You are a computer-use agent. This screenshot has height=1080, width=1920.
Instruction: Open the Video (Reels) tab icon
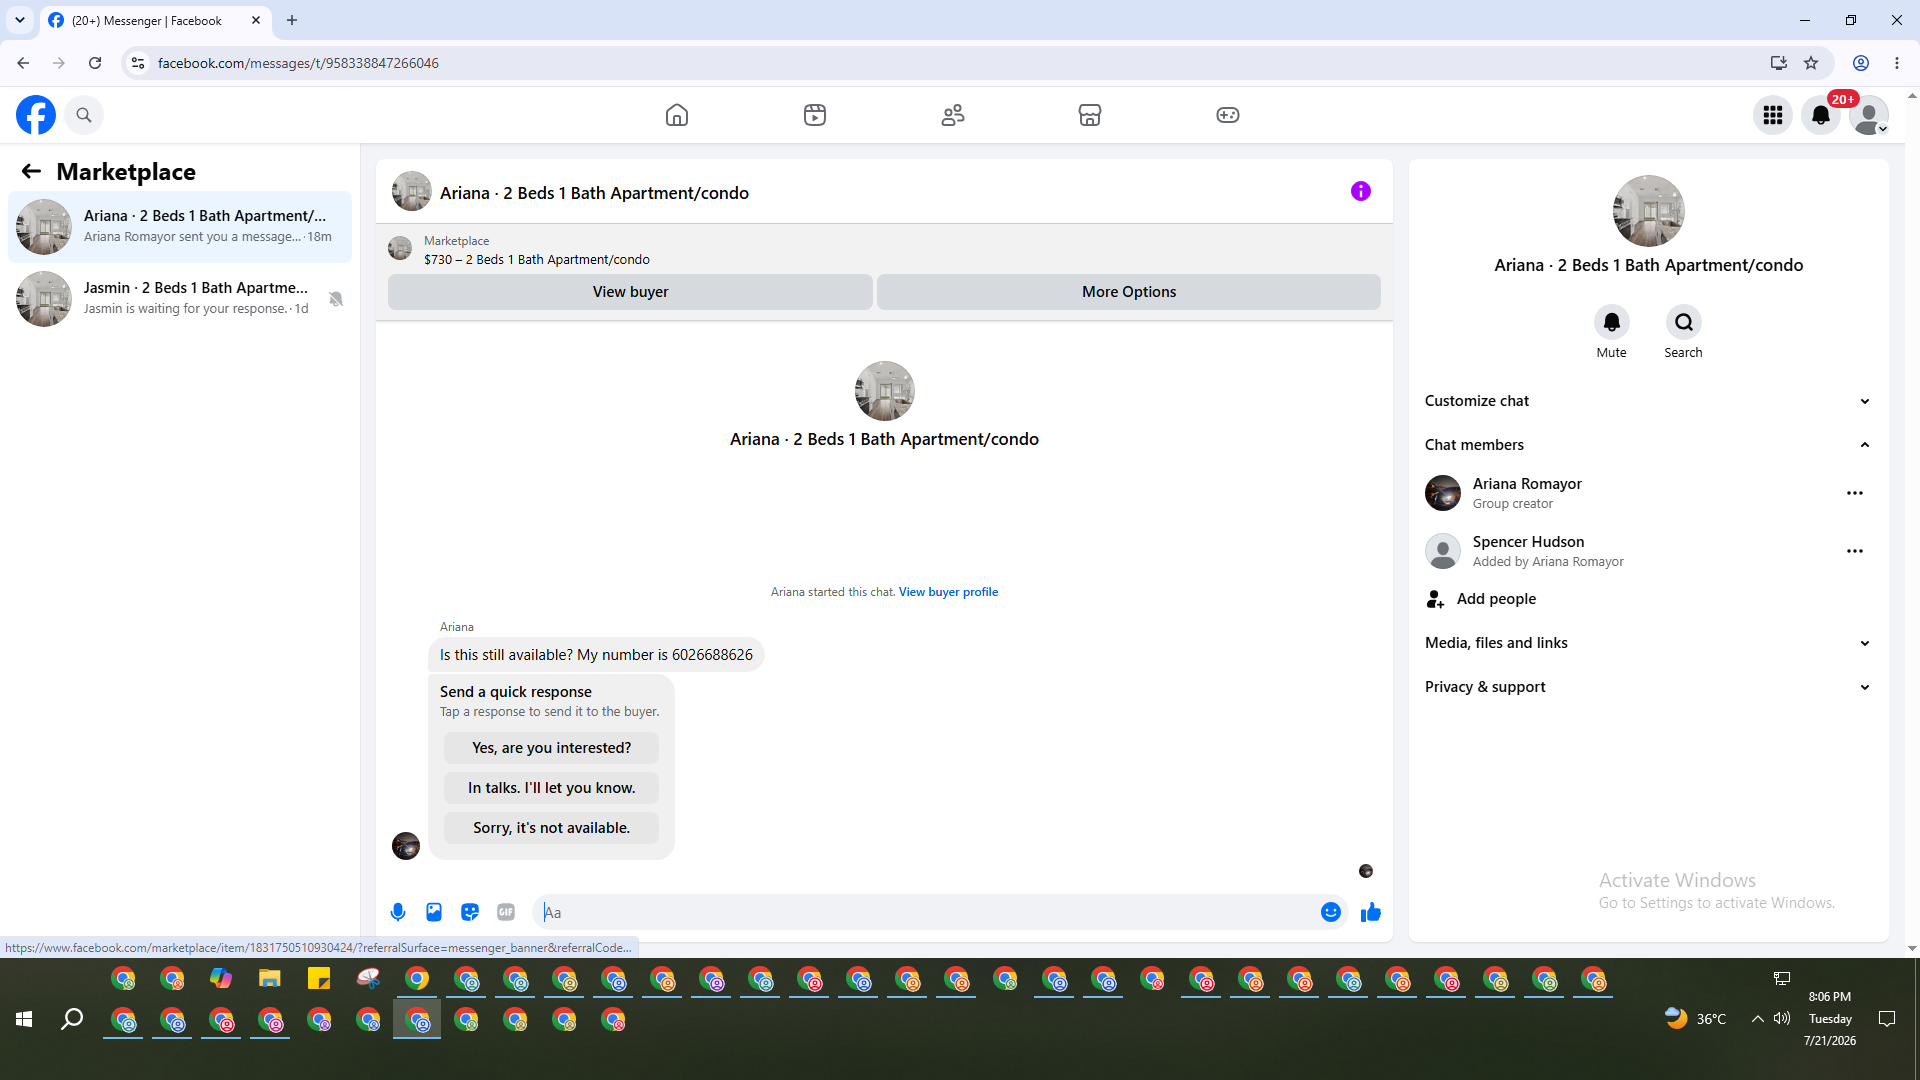point(815,115)
